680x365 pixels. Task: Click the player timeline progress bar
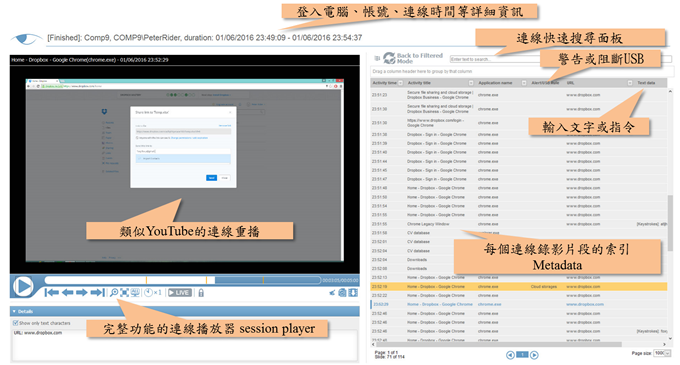183,280
